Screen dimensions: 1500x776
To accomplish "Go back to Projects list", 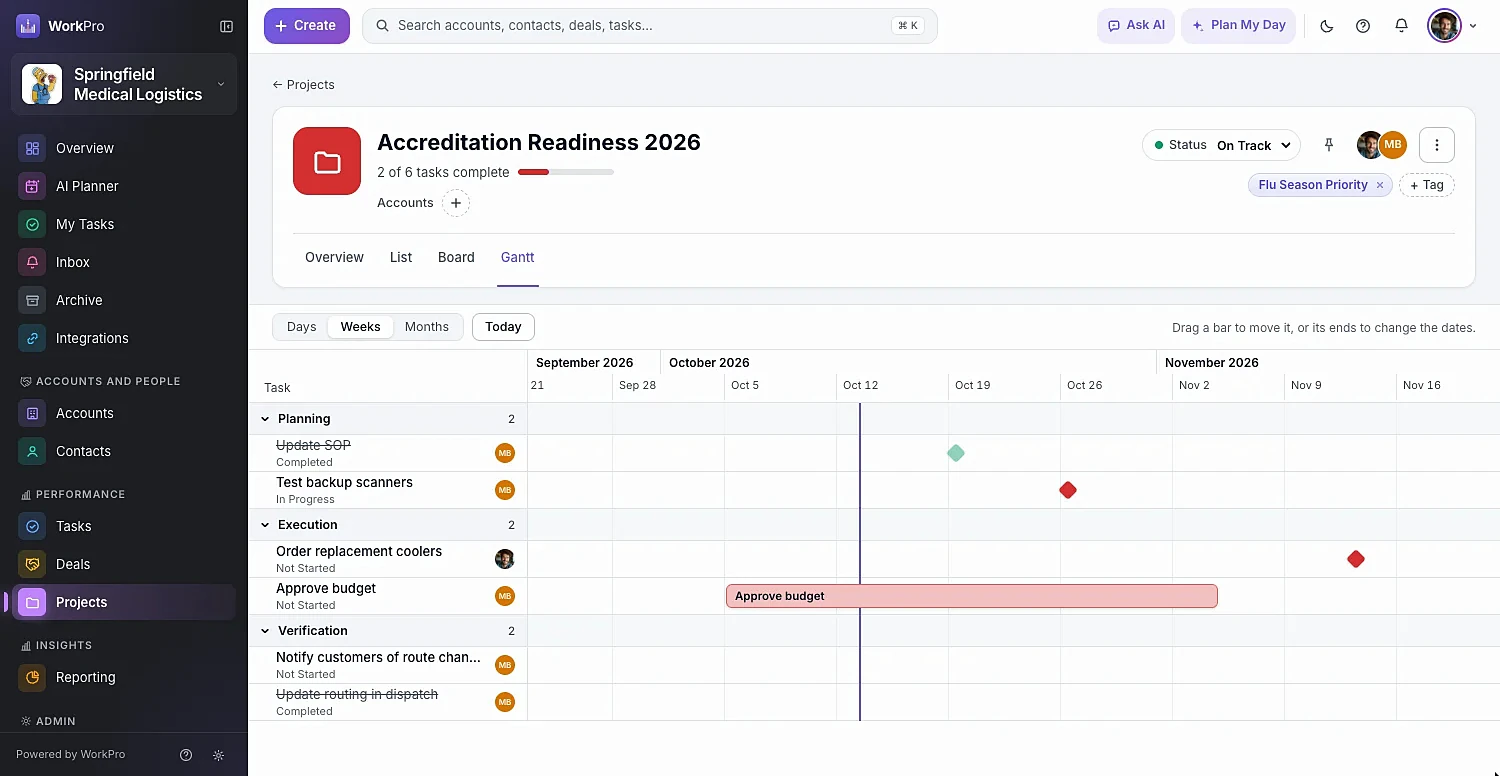I will 304,85.
